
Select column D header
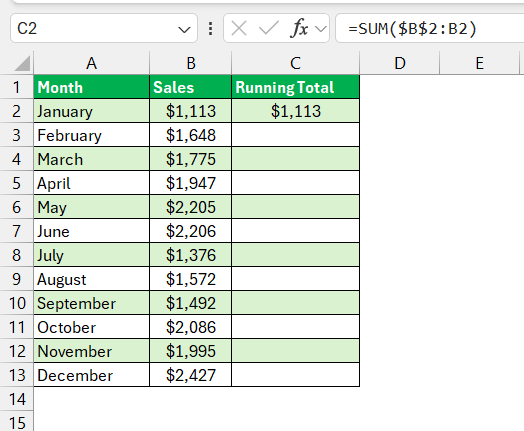pos(400,63)
